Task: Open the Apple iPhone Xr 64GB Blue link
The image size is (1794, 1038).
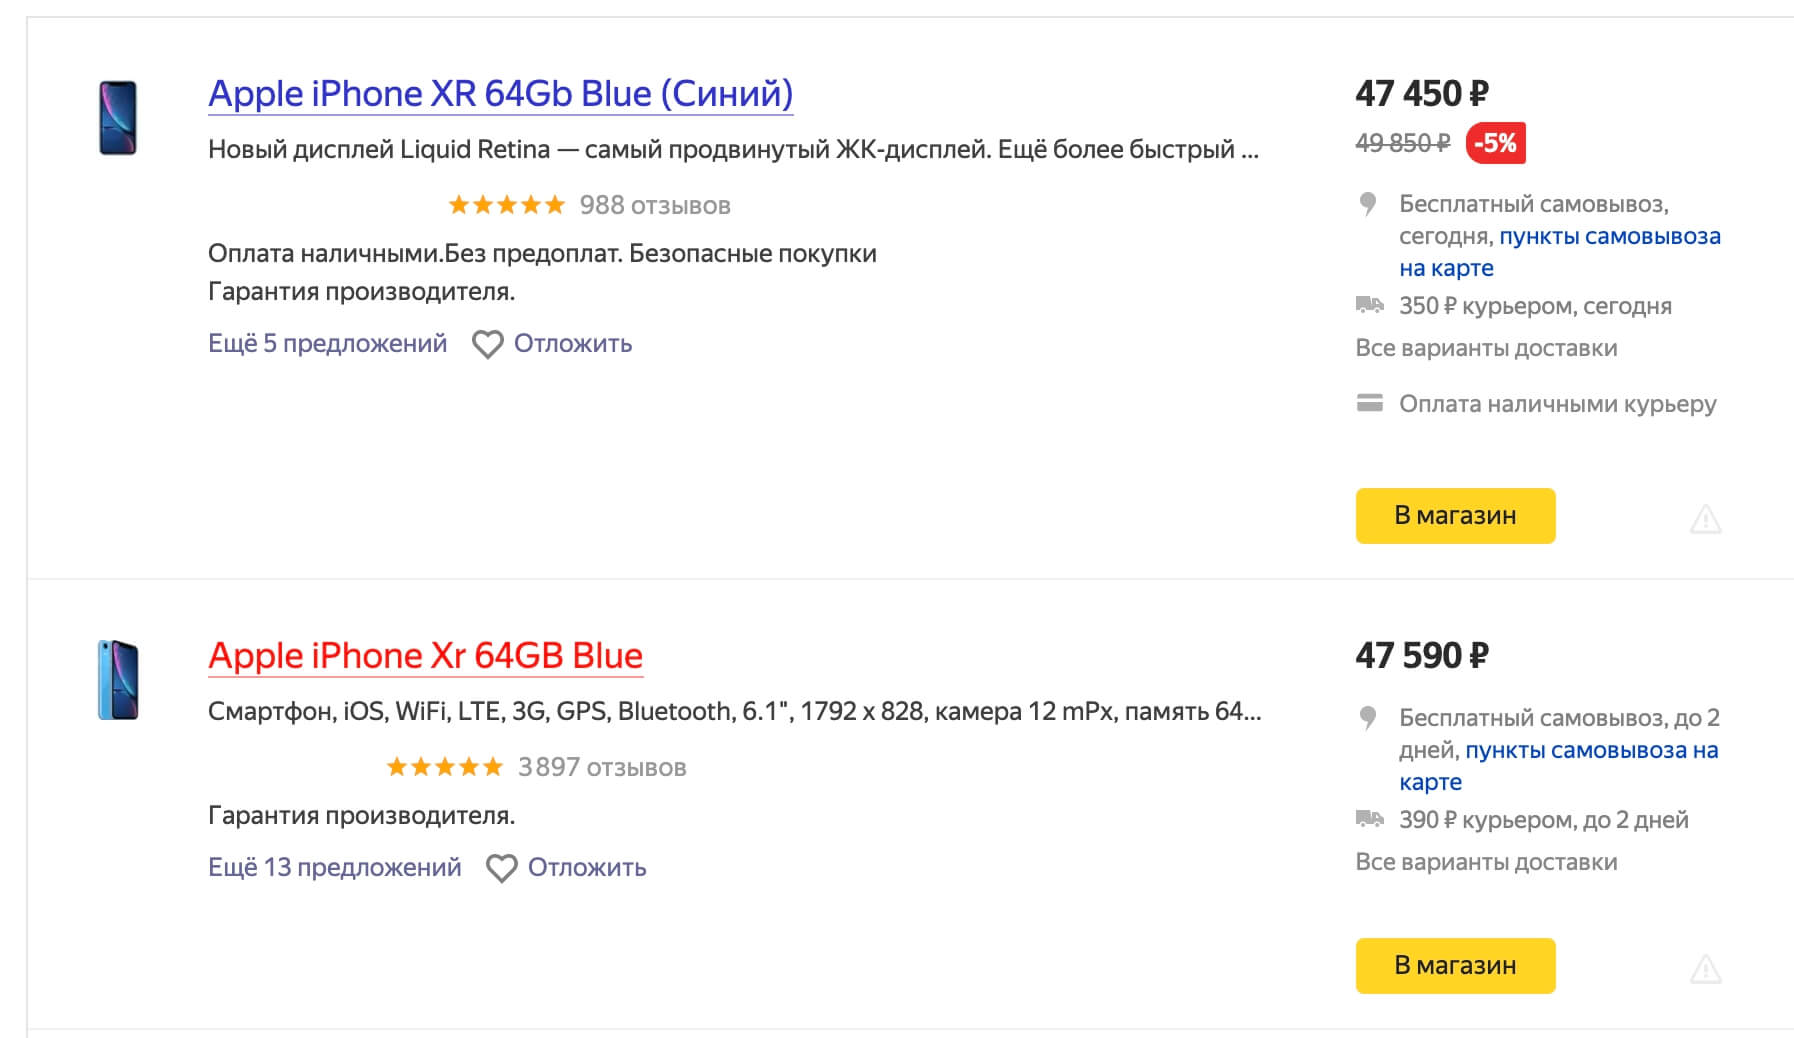Action: click(425, 656)
